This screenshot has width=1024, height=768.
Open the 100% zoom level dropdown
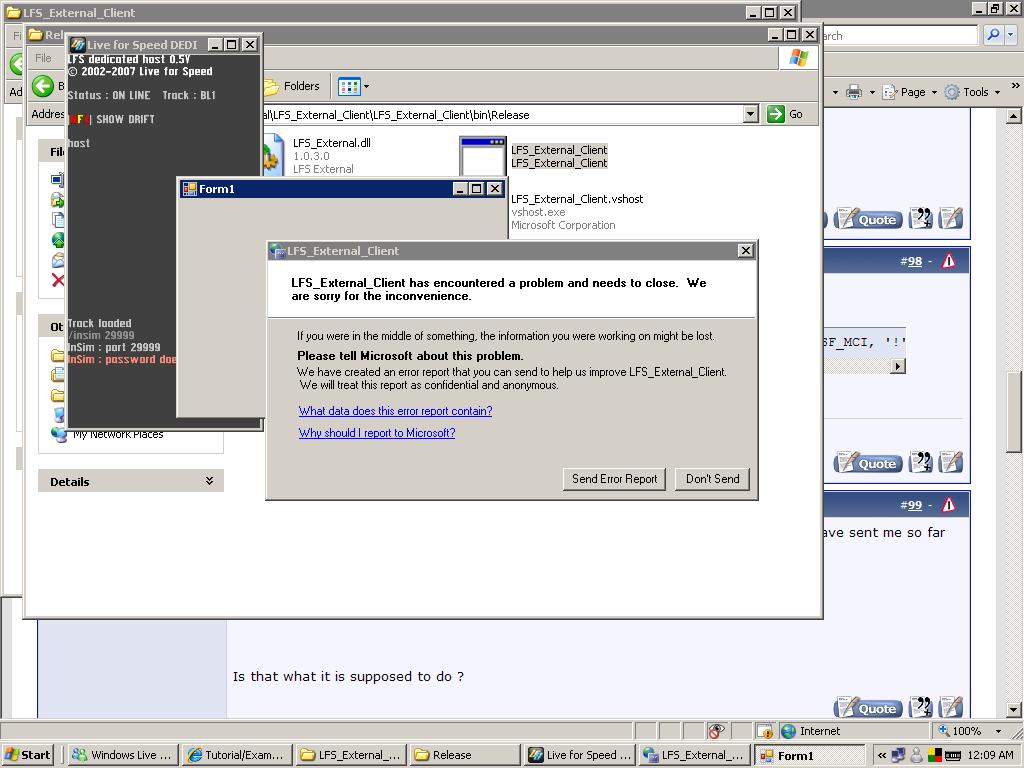tap(998, 731)
